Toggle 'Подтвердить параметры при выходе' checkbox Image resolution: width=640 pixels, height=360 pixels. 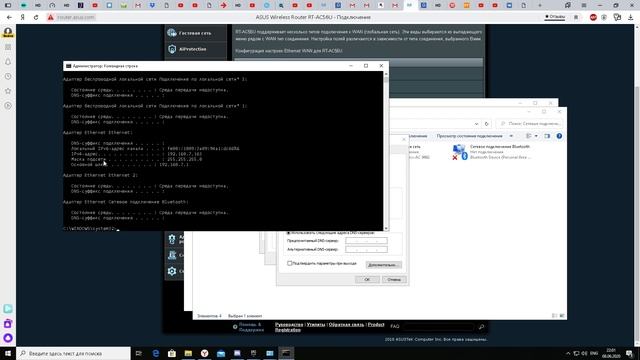pos(289,263)
